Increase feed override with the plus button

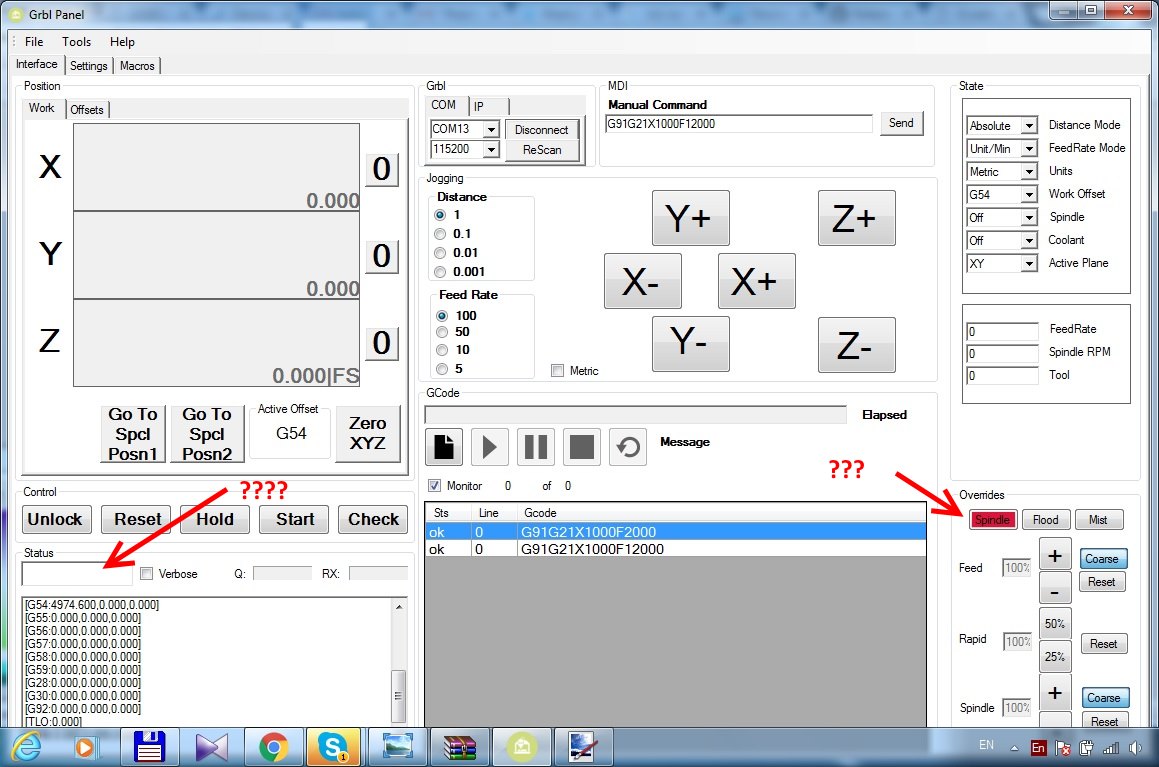point(1055,554)
